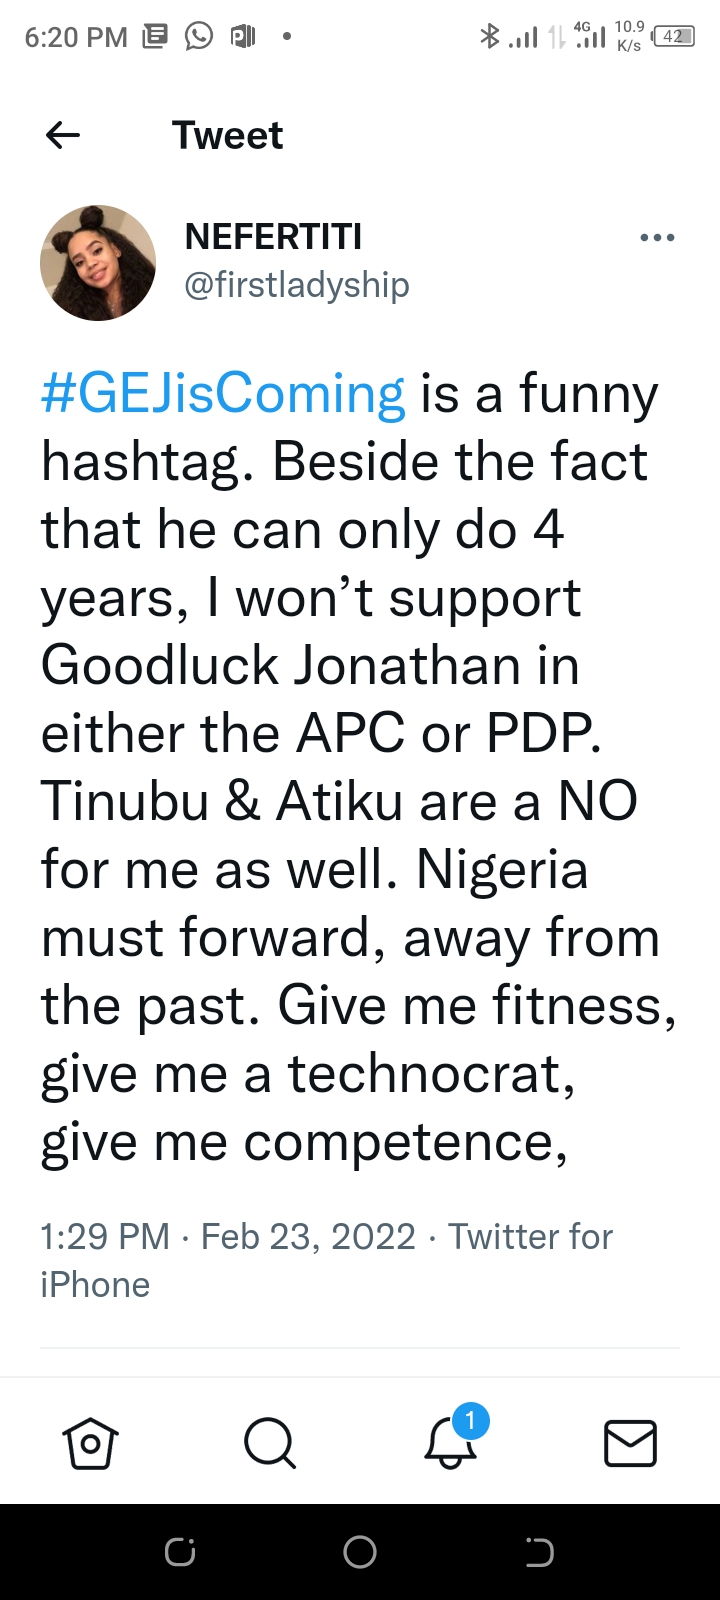Open the #GEJisComing hashtag

[x=223, y=394]
